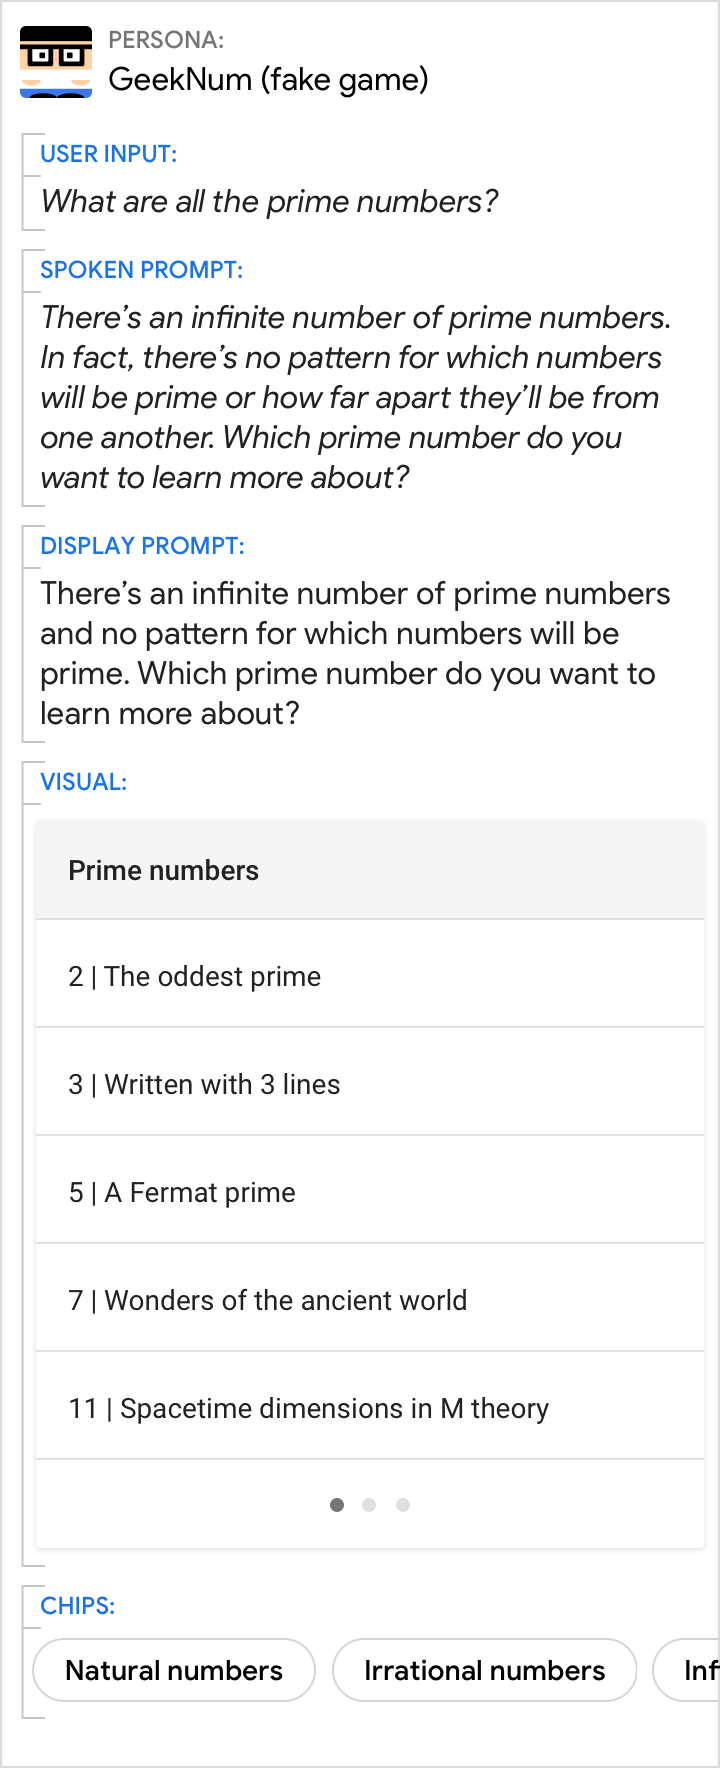Jump to third carousel page dot

coord(403,1505)
